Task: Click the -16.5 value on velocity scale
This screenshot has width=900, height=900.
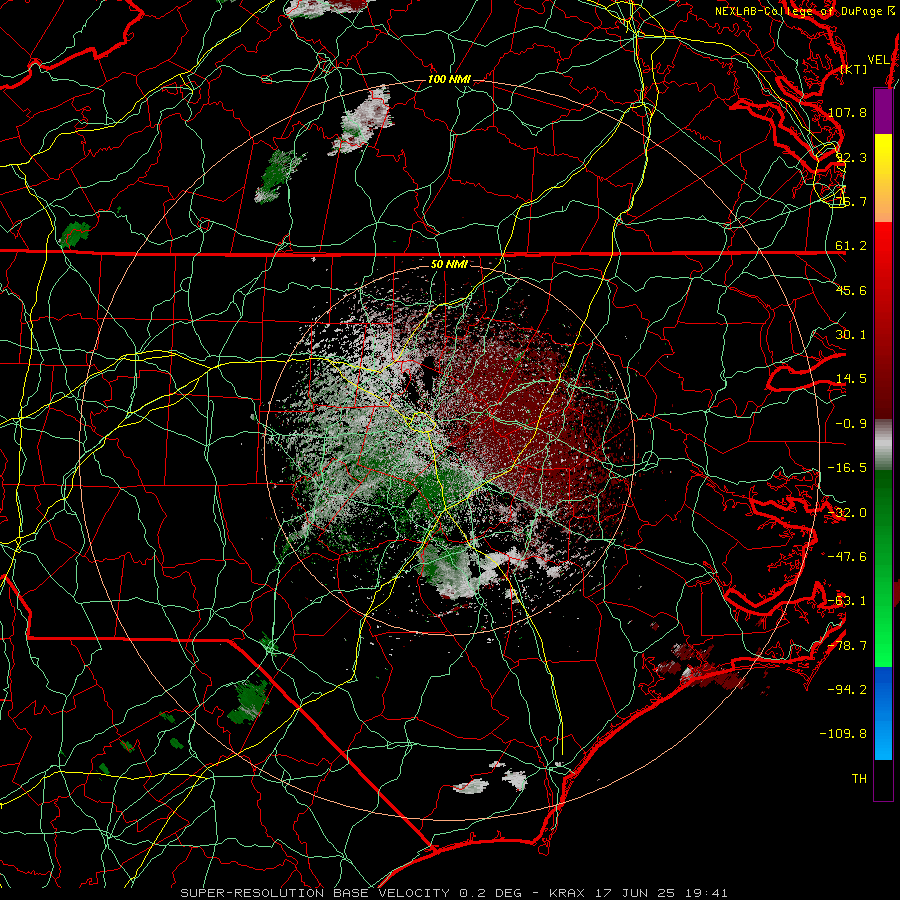Action: tap(847, 468)
